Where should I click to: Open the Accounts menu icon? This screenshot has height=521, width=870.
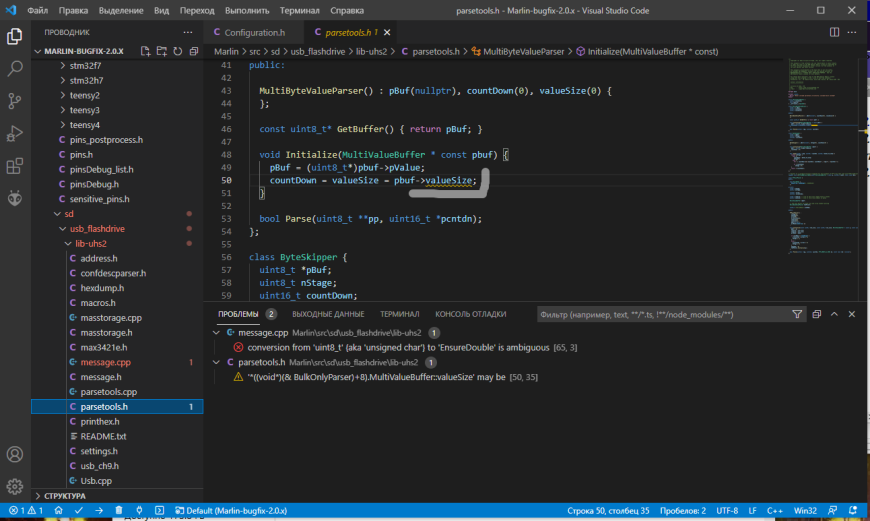click(x=14, y=454)
